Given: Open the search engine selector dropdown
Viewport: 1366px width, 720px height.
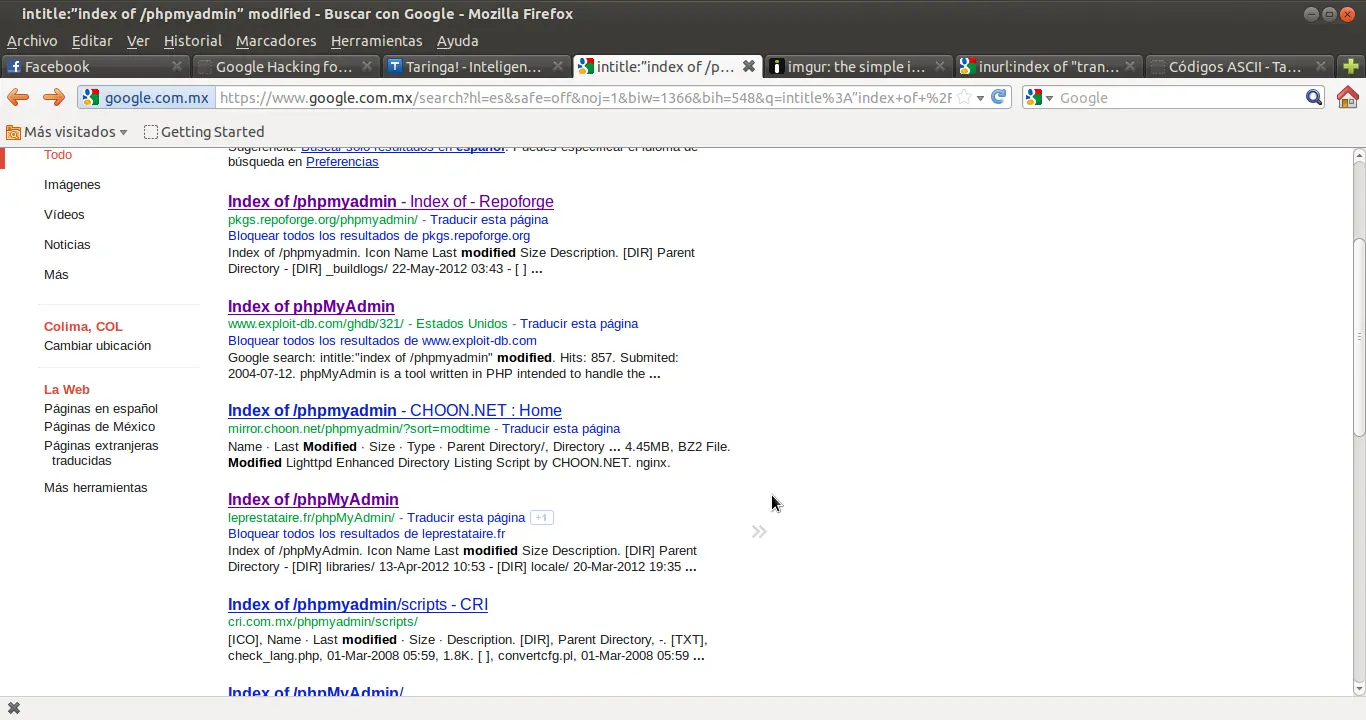Looking at the screenshot, I should [1041, 97].
